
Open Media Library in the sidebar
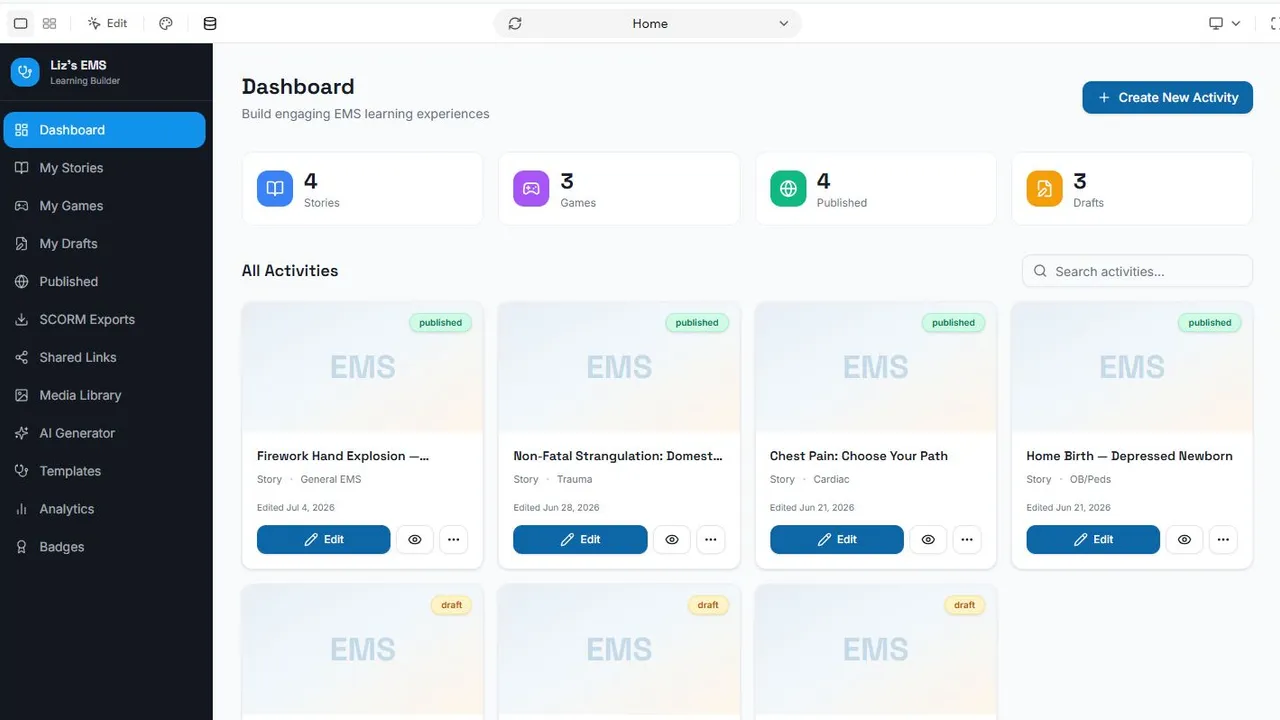click(x=105, y=396)
